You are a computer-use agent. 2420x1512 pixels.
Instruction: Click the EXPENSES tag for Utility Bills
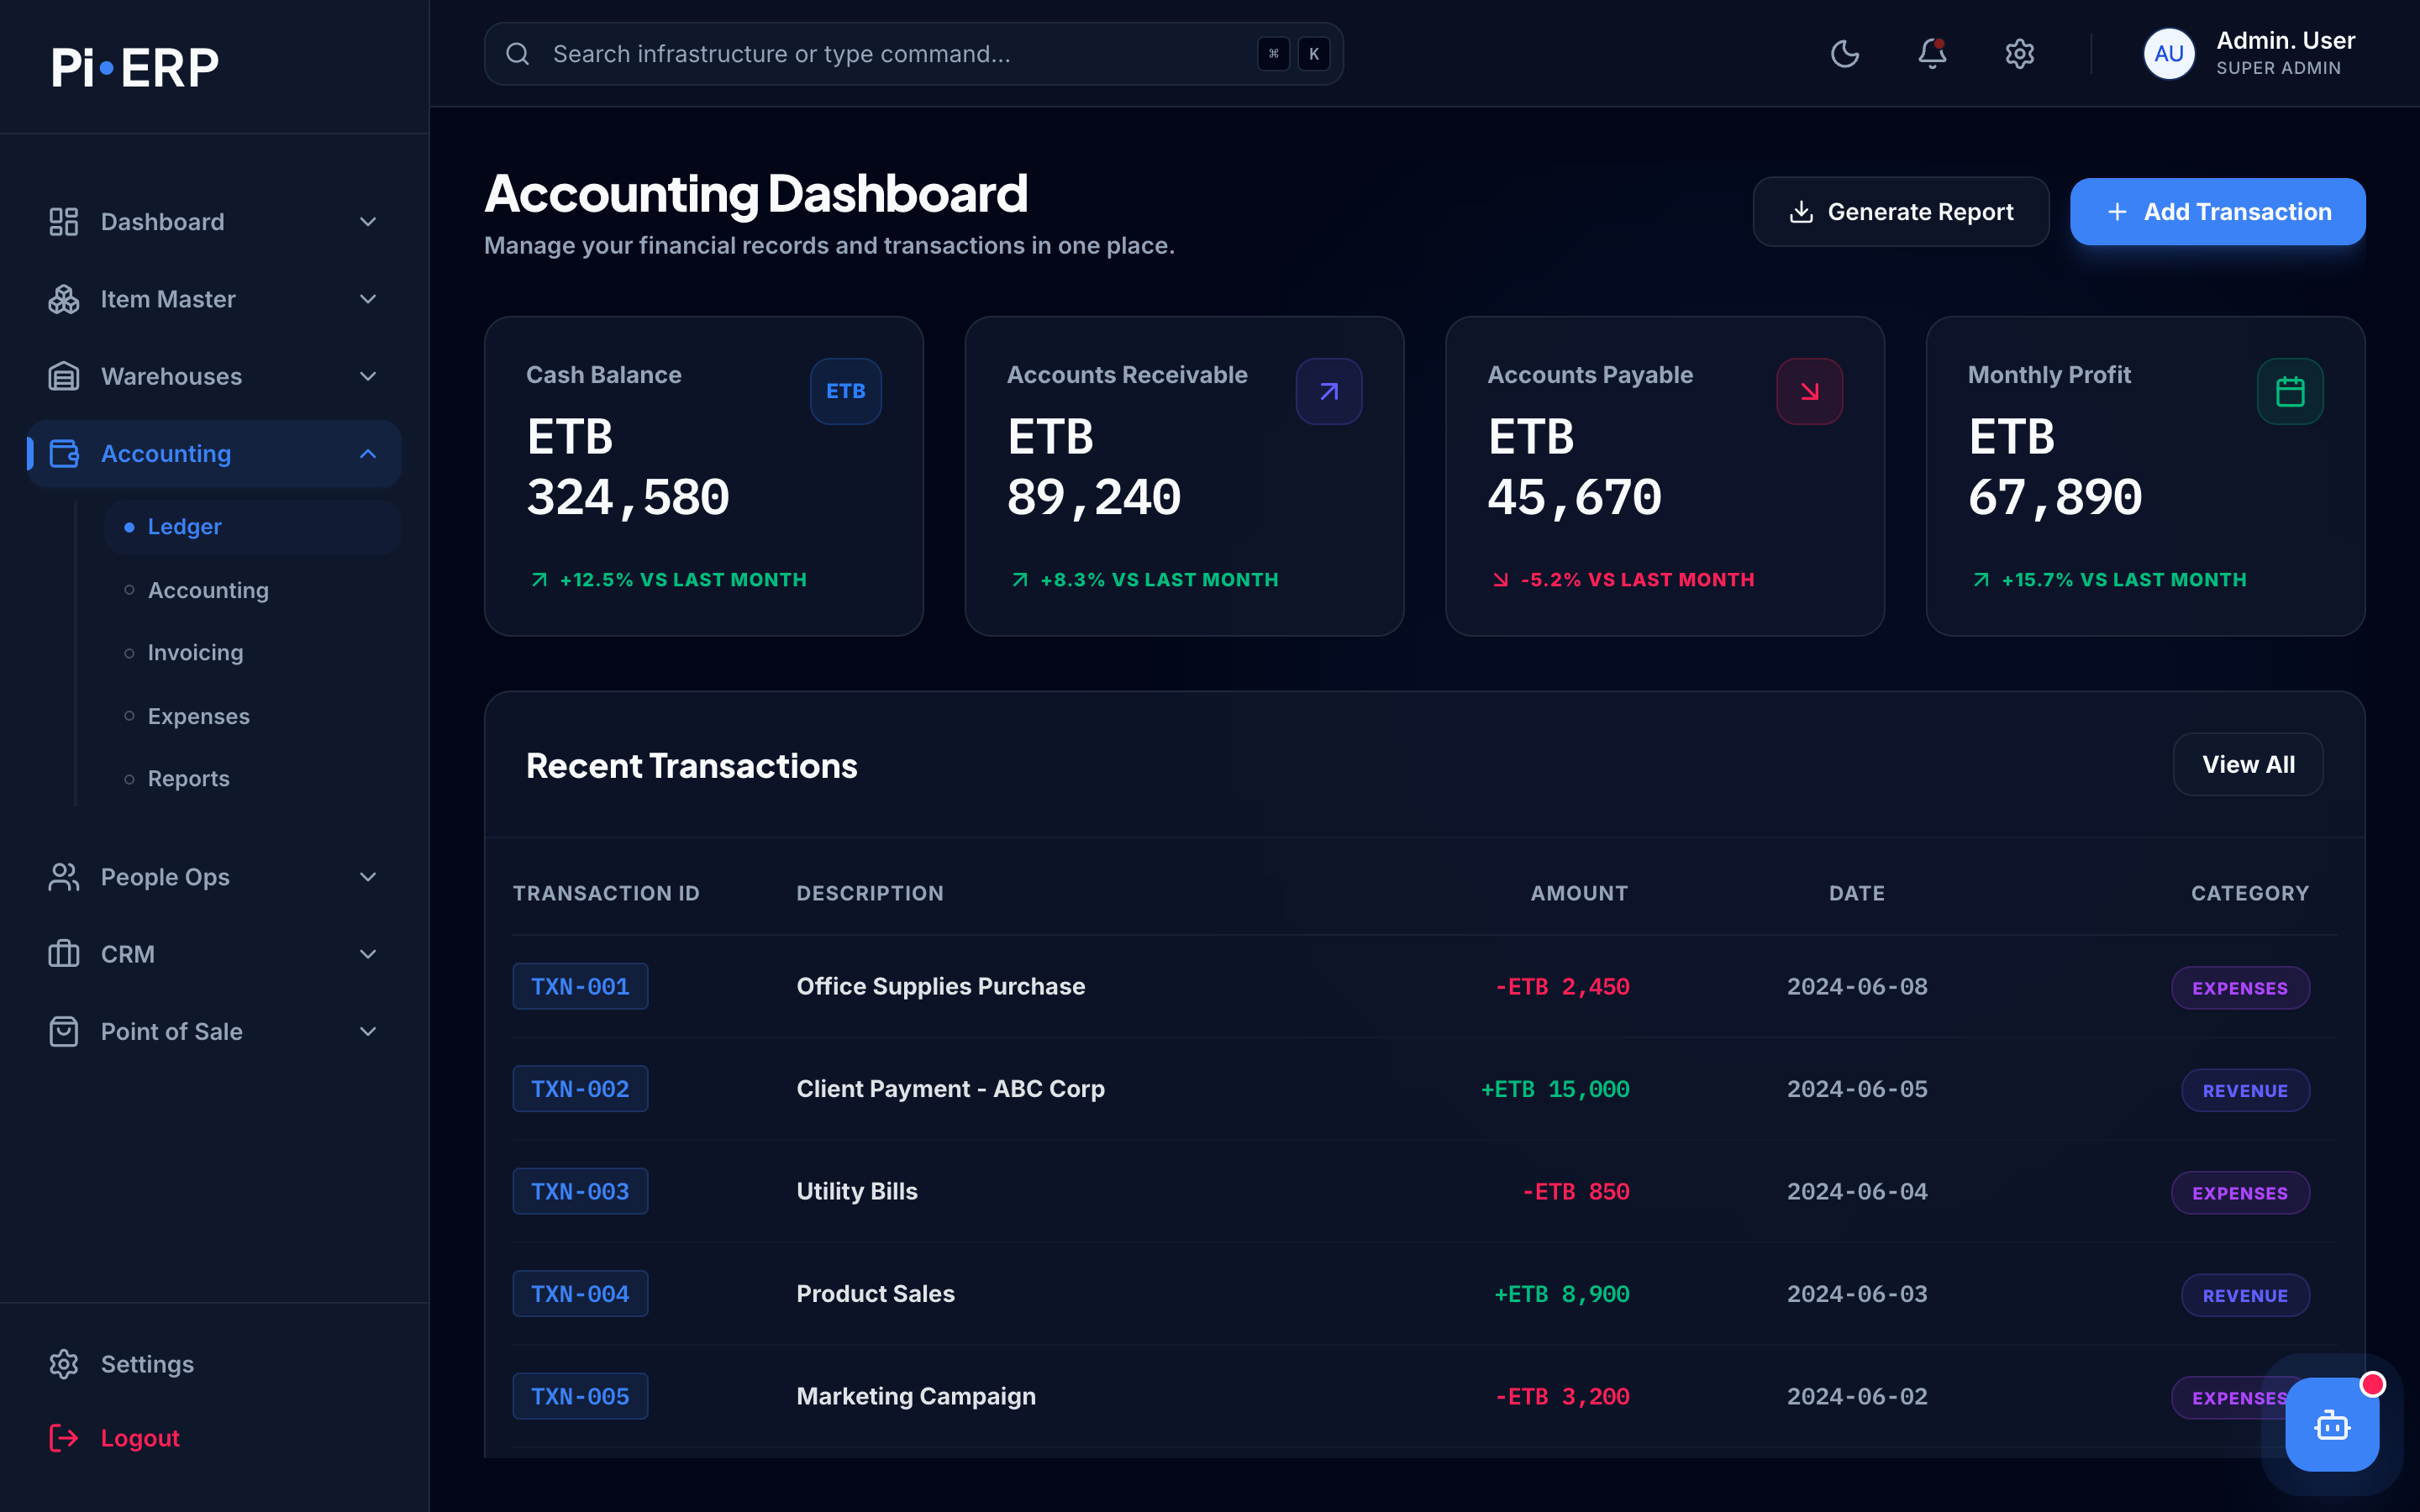pyautogui.click(x=2240, y=1193)
